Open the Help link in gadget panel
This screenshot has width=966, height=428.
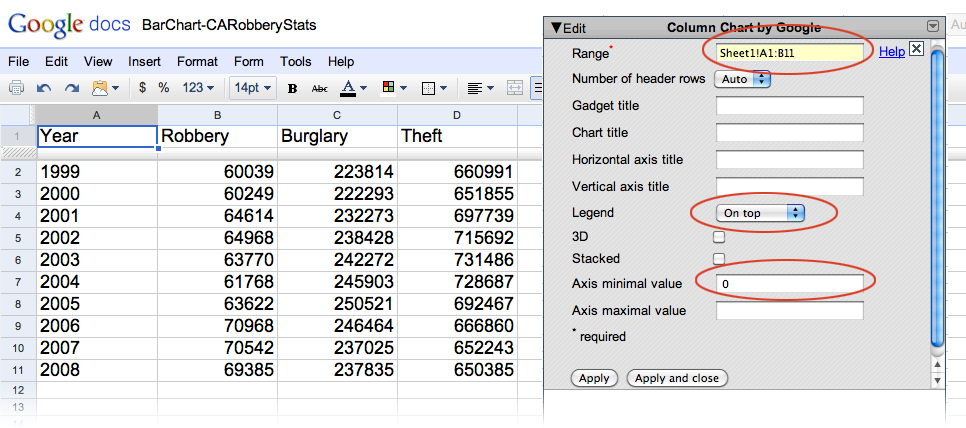pyautogui.click(x=891, y=52)
